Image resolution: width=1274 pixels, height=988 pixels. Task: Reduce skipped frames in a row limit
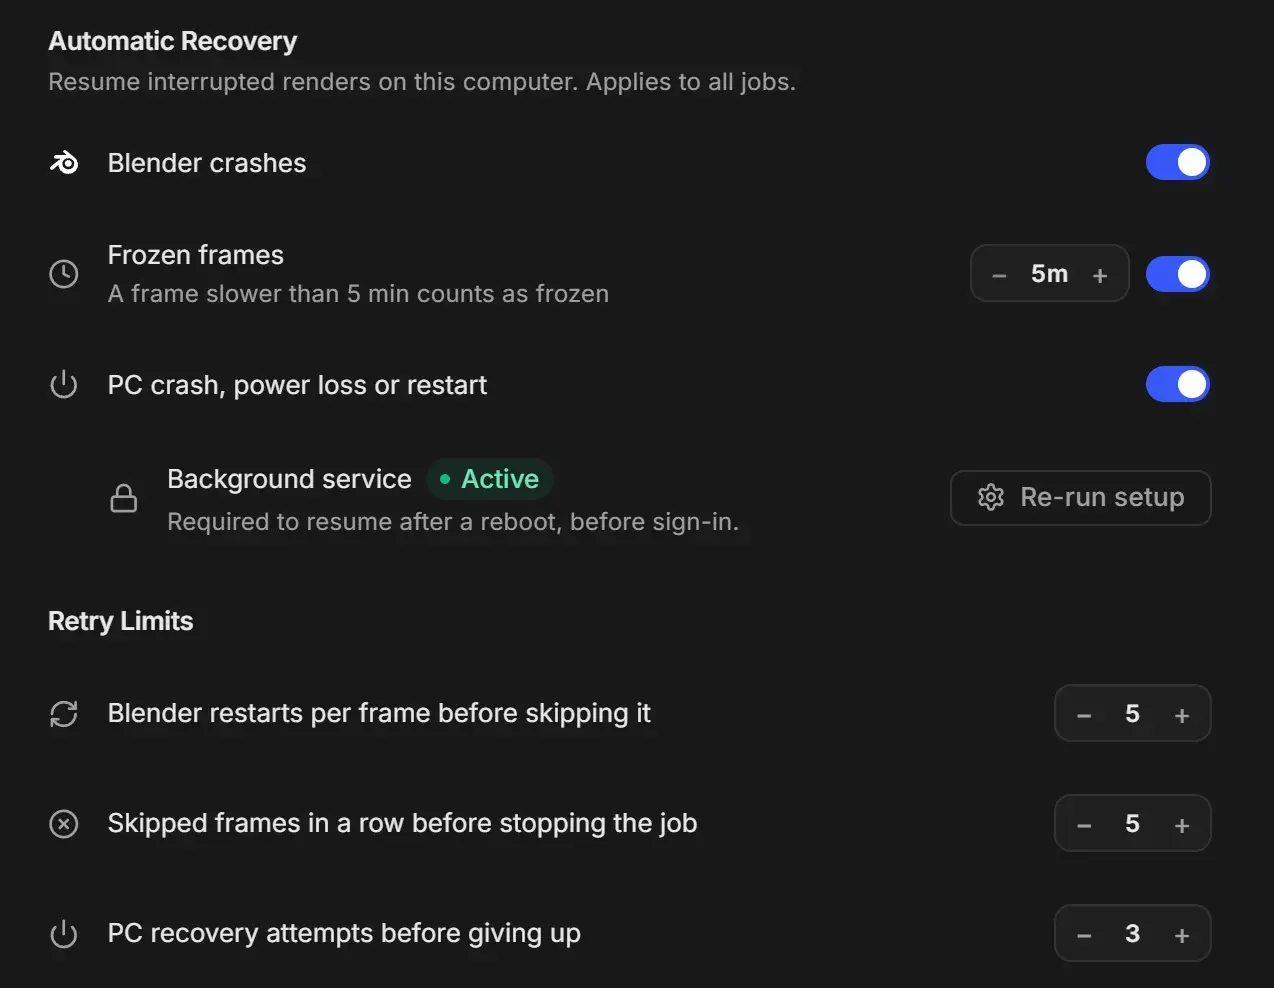point(1084,825)
